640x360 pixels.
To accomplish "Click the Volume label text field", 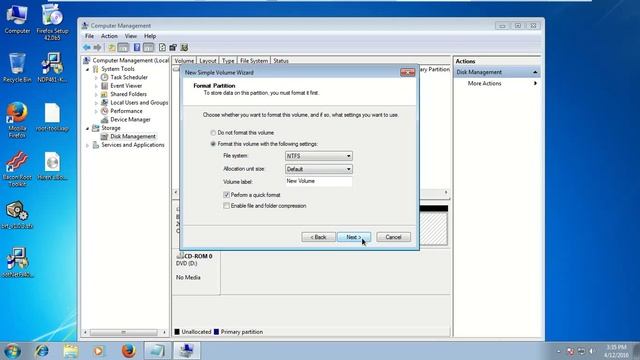I will click(x=319, y=181).
